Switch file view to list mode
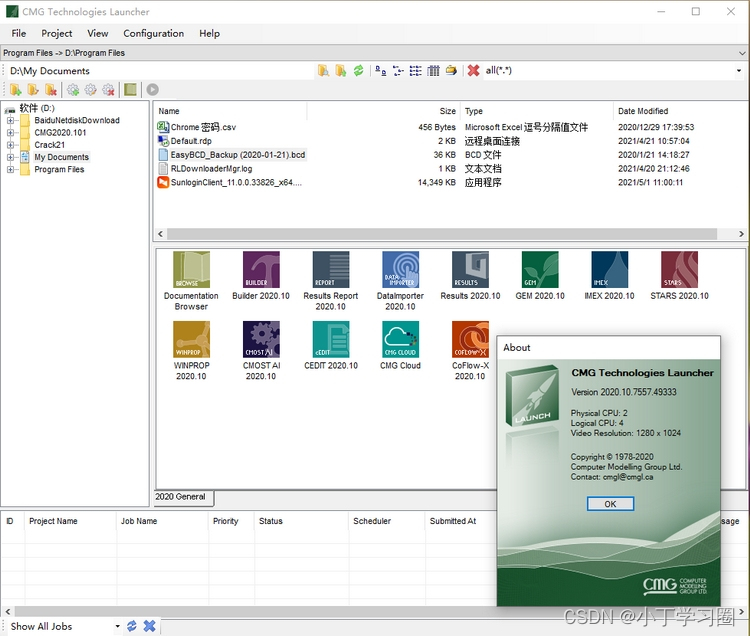 [x=416, y=71]
